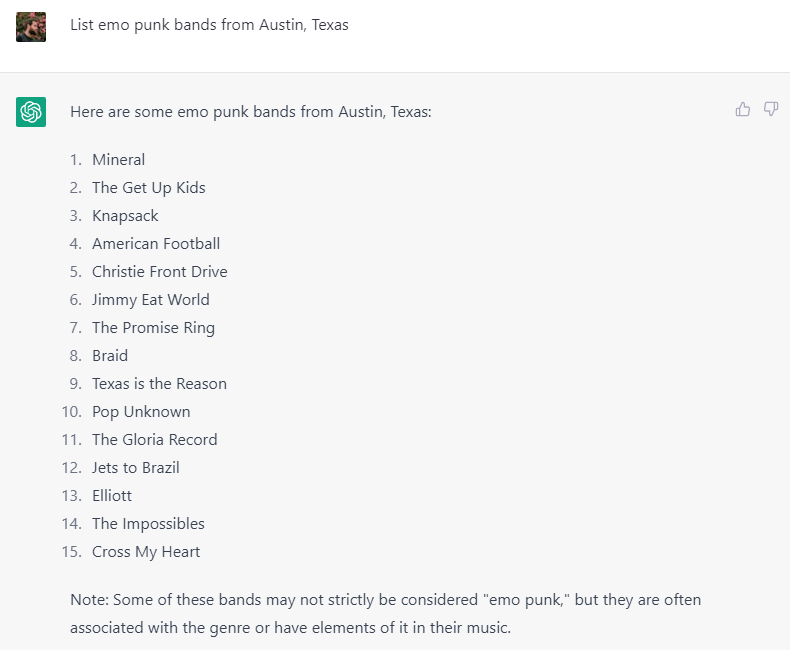Click list item Elliott
This screenshot has width=790, height=650.
point(112,496)
